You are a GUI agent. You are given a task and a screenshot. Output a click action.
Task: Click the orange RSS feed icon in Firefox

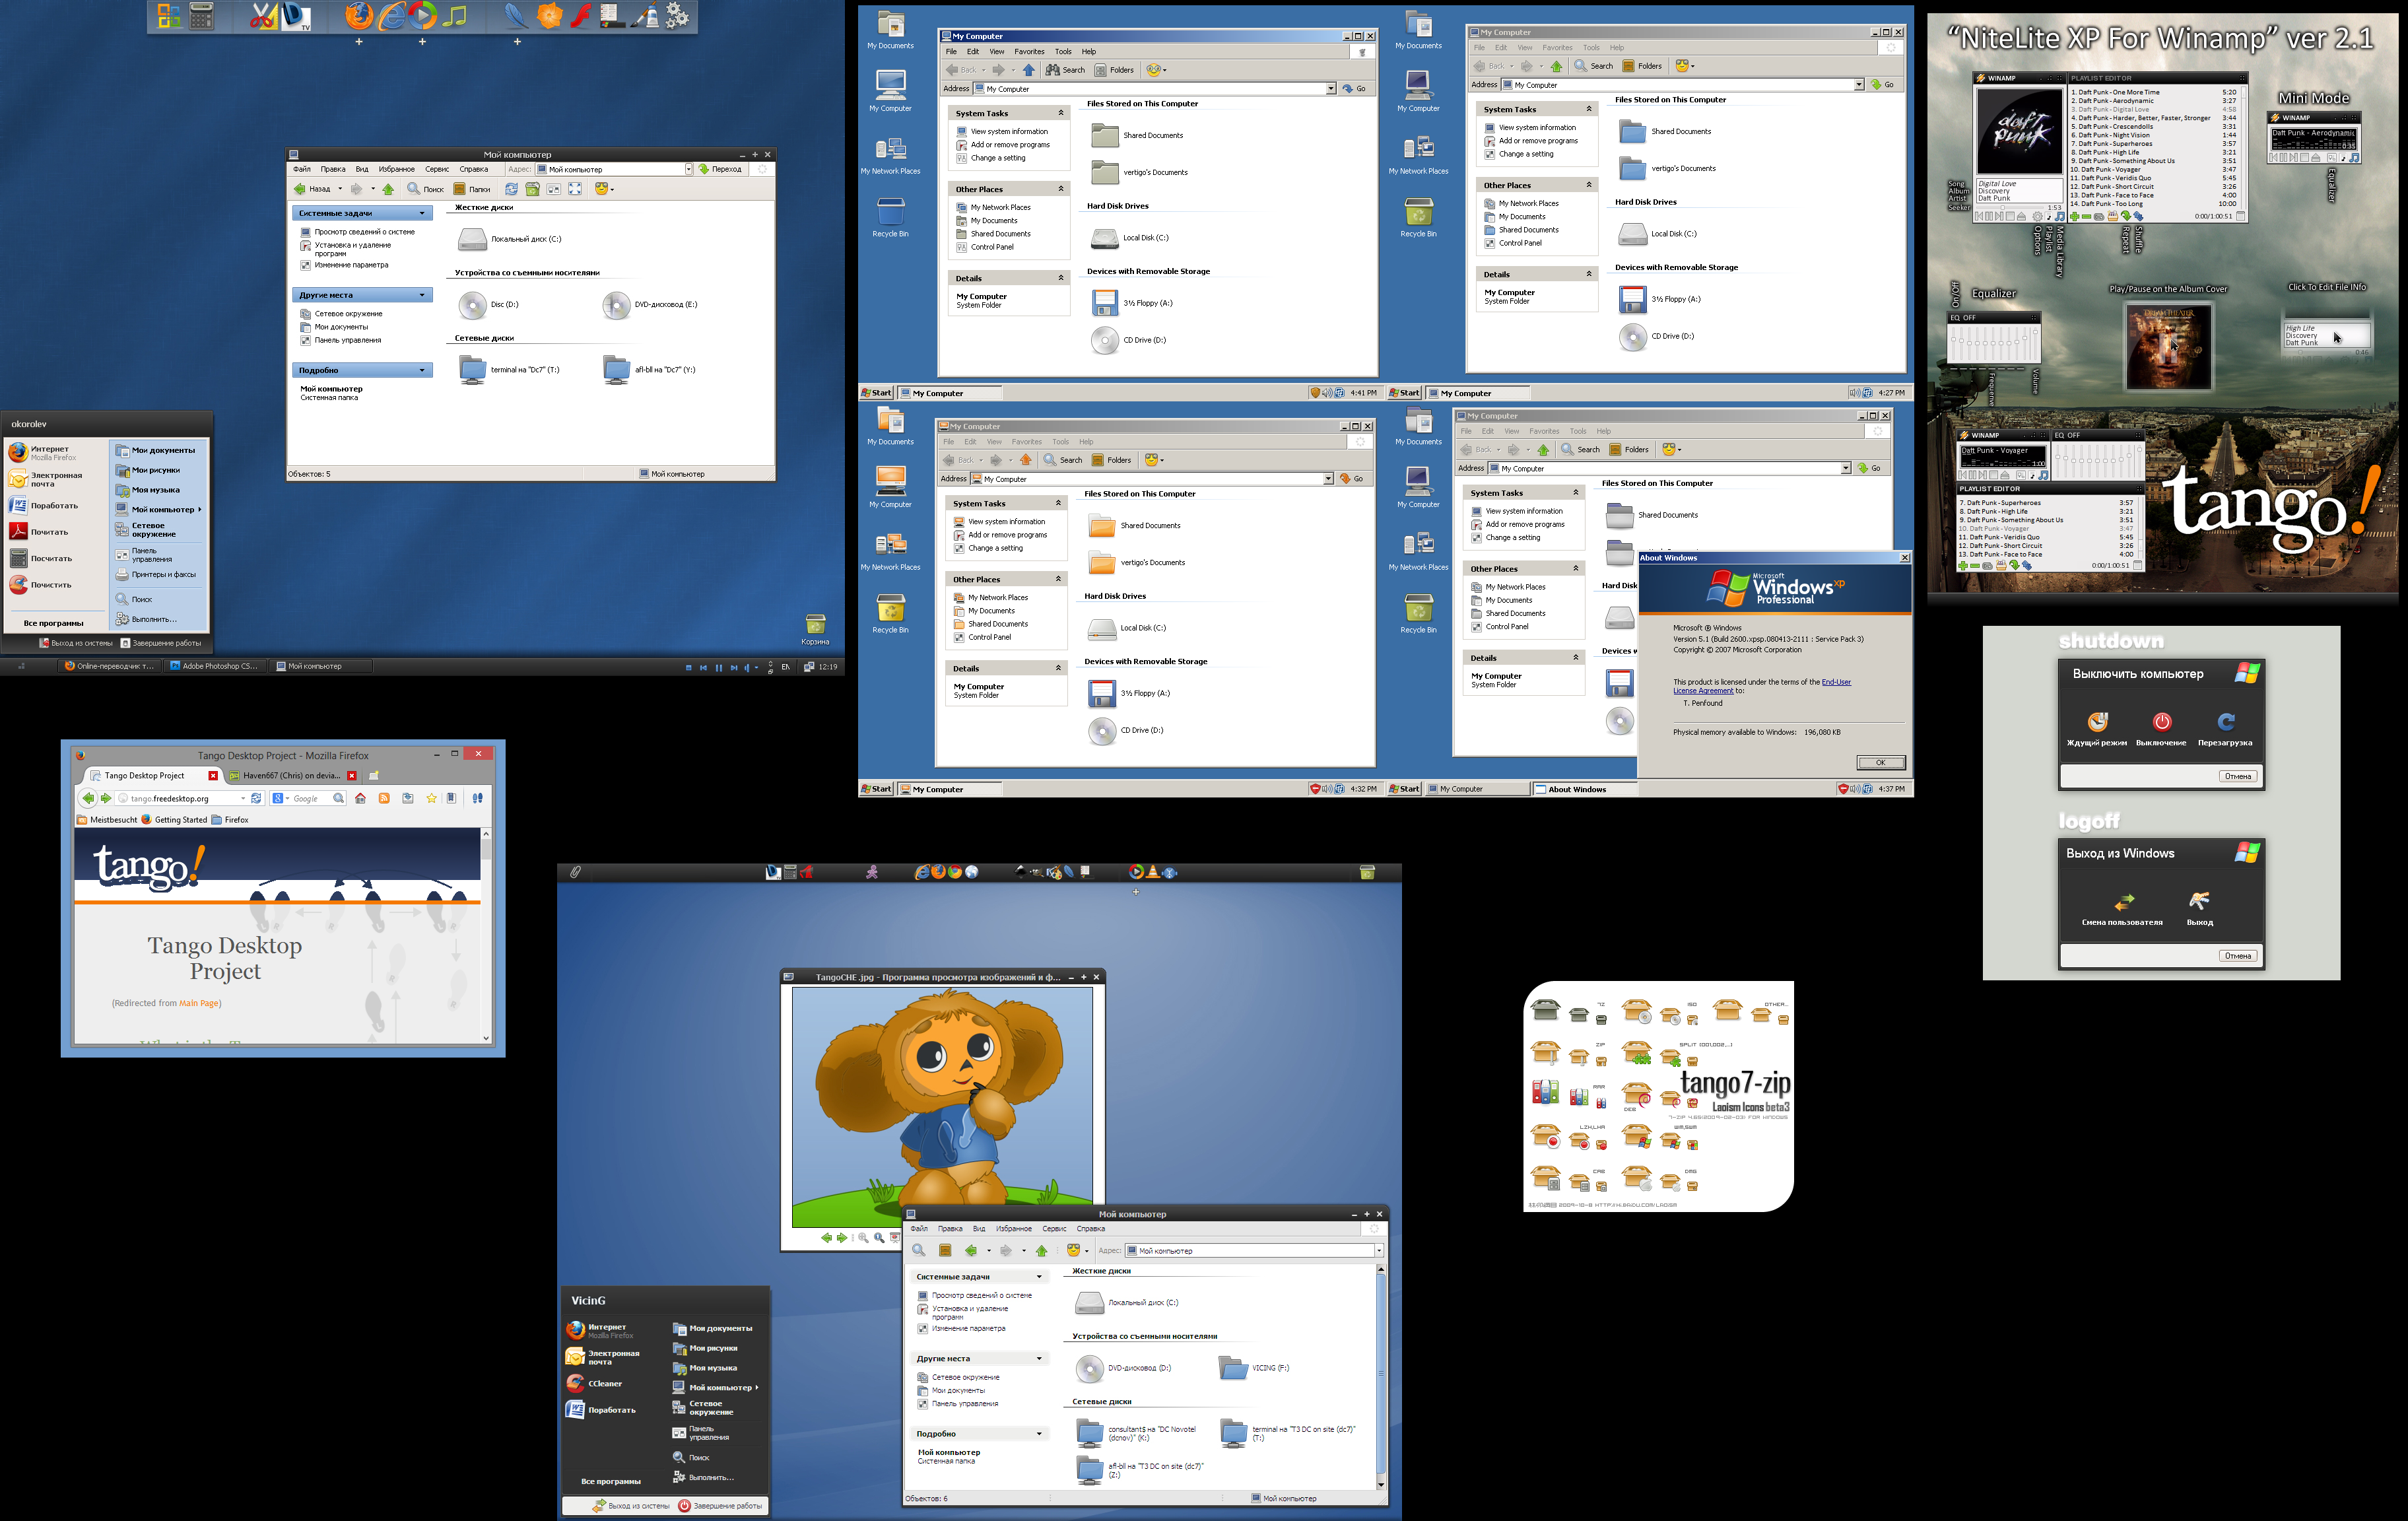(x=385, y=799)
